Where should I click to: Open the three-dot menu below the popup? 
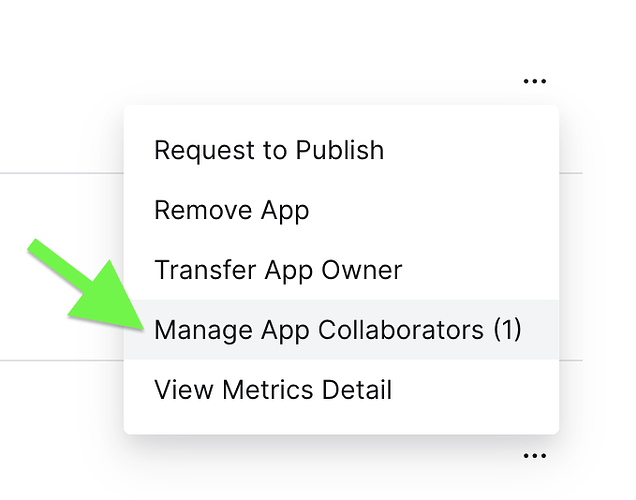pyautogui.click(x=535, y=456)
